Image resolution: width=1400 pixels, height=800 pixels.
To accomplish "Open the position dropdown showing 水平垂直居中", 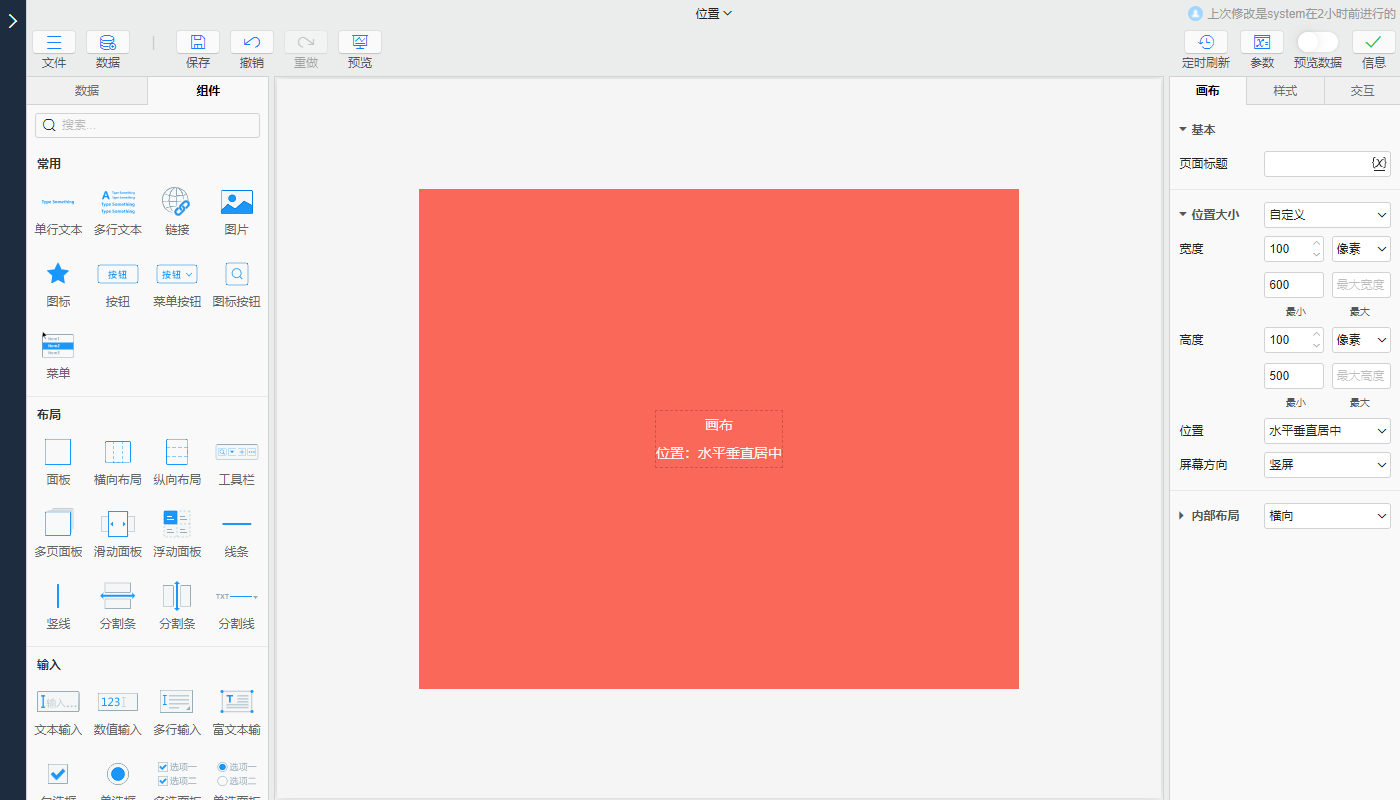I will [1327, 431].
